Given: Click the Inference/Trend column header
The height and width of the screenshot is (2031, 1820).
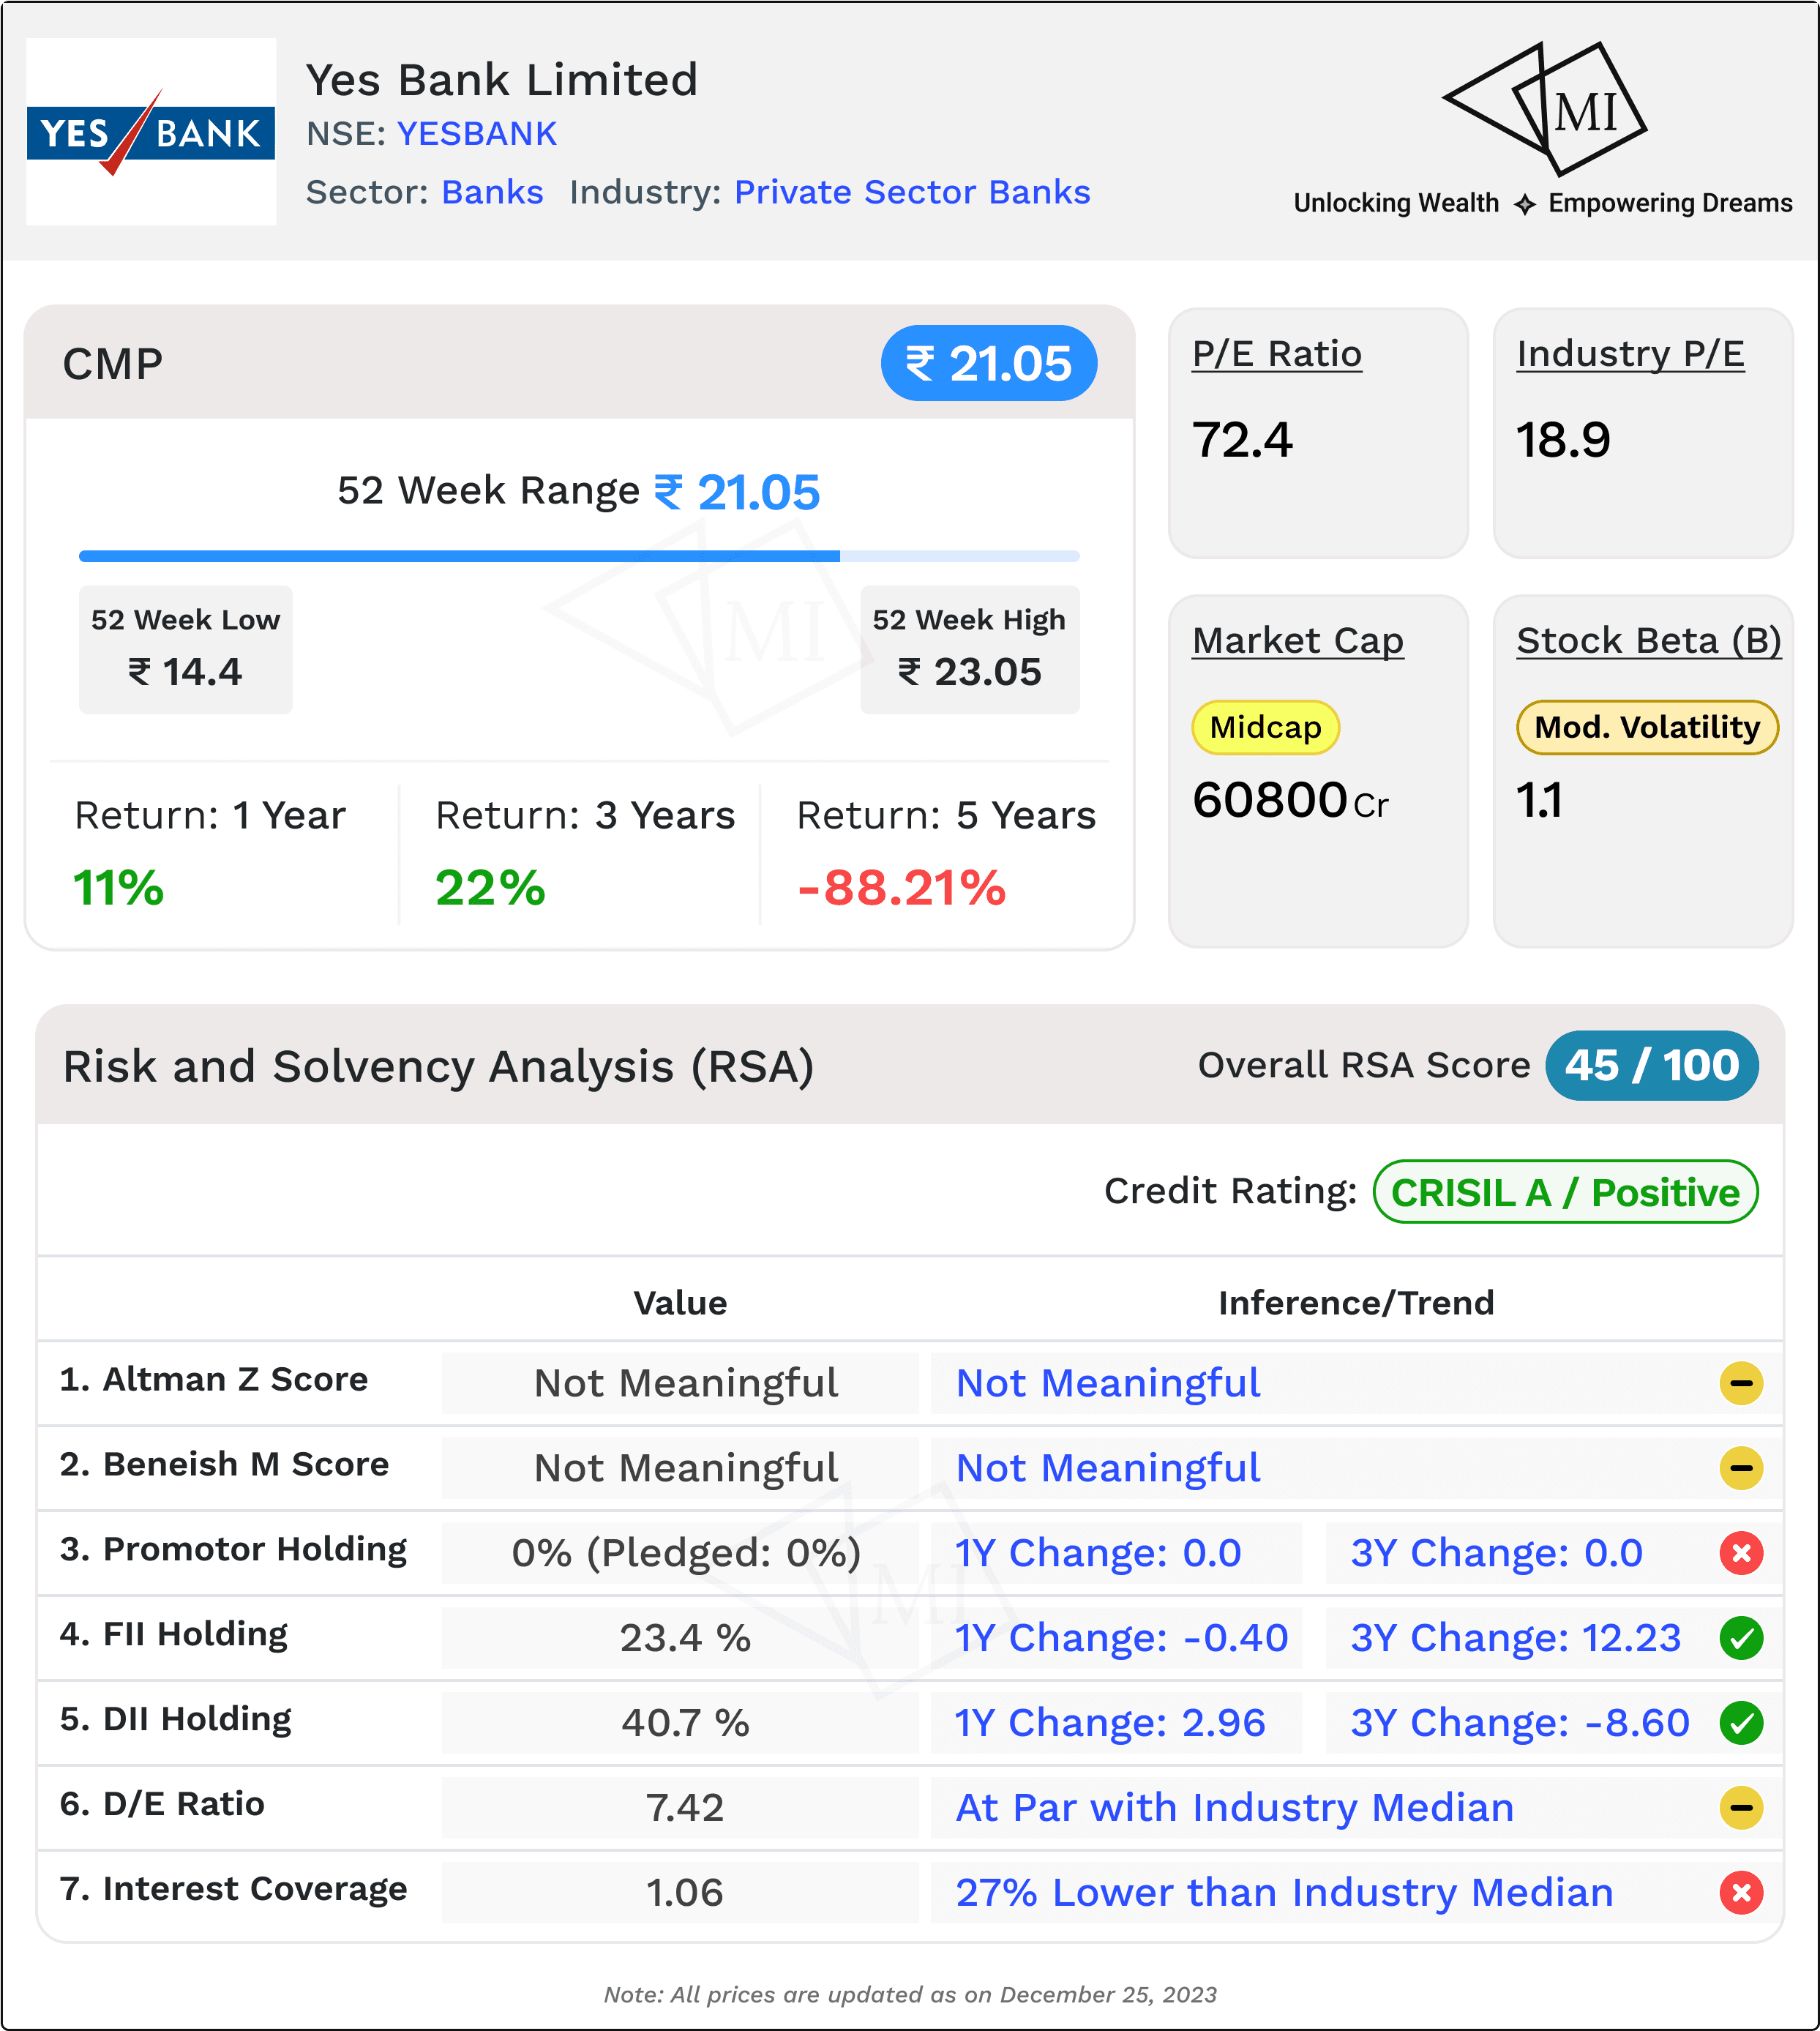Looking at the screenshot, I should pos(1356,1303).
